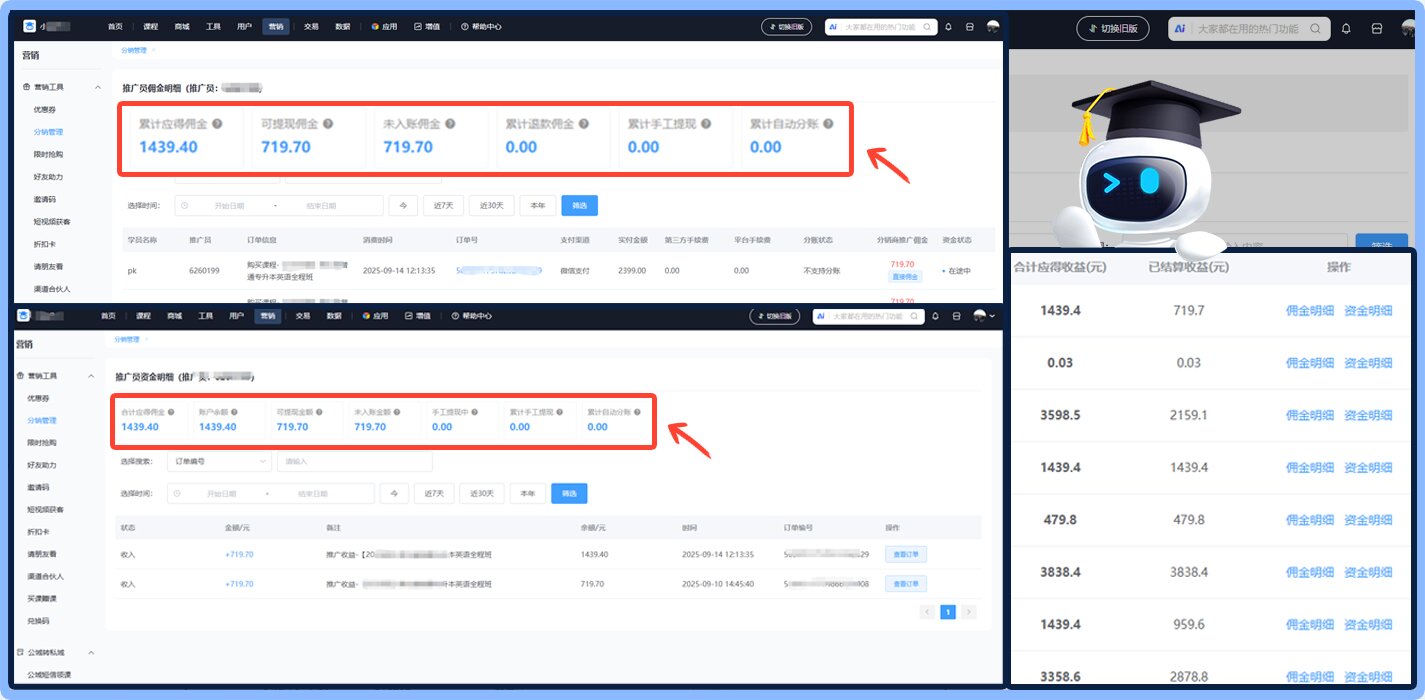Click 本年 in fund detail window

click(x=527, y=493)
